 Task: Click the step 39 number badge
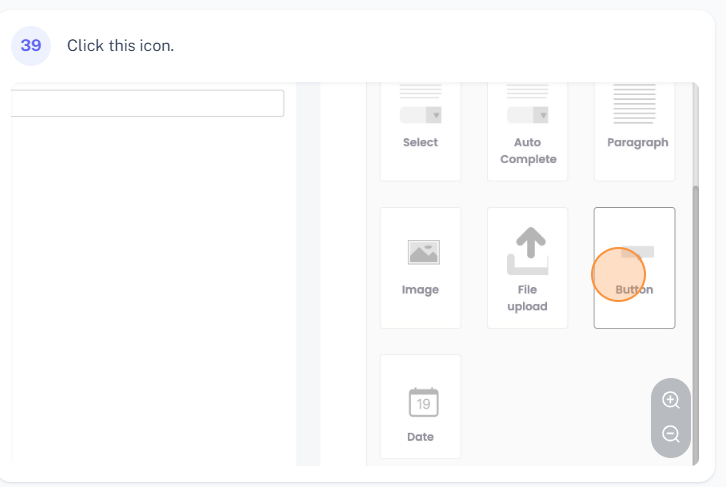click(x=31, y=45)
